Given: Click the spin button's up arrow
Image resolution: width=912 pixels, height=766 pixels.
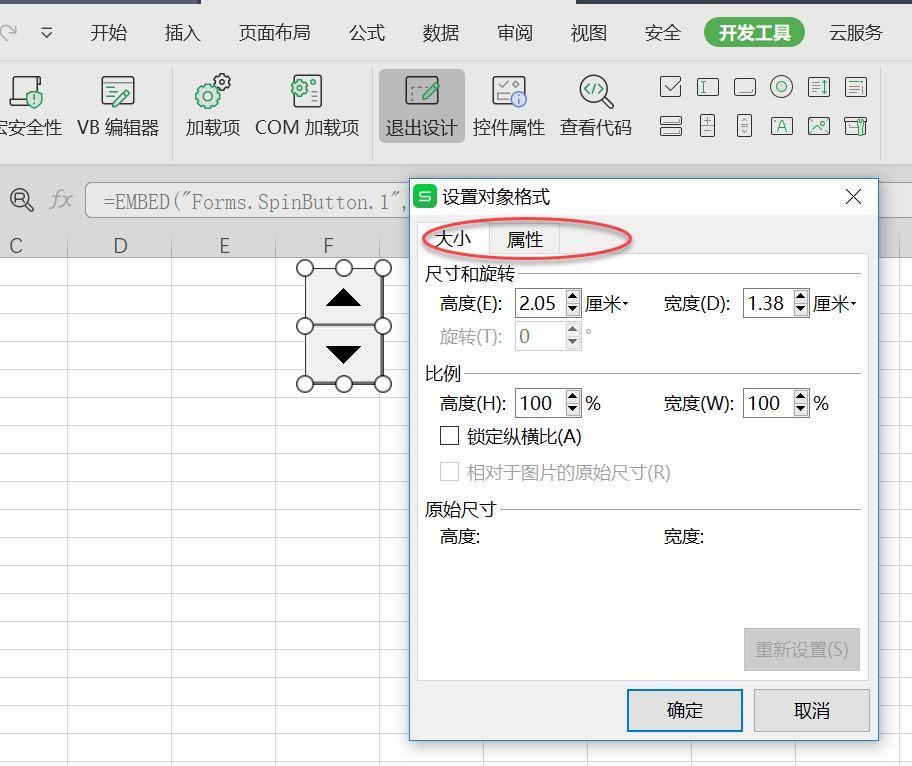Looking at the screenshot, I should pos(344,297).
